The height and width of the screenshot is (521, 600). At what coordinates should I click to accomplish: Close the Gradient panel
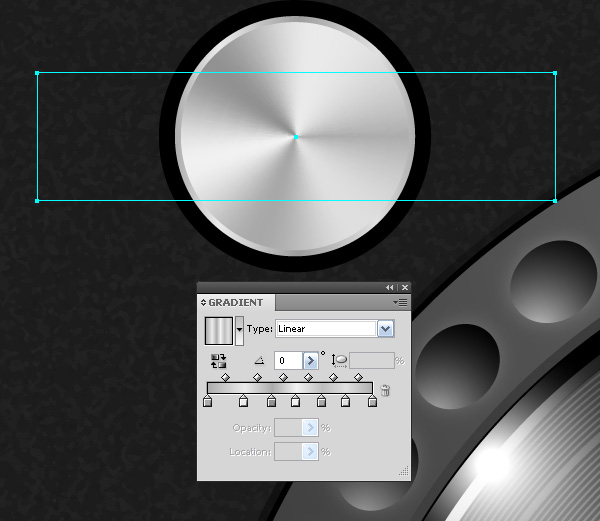click(405, 287)
